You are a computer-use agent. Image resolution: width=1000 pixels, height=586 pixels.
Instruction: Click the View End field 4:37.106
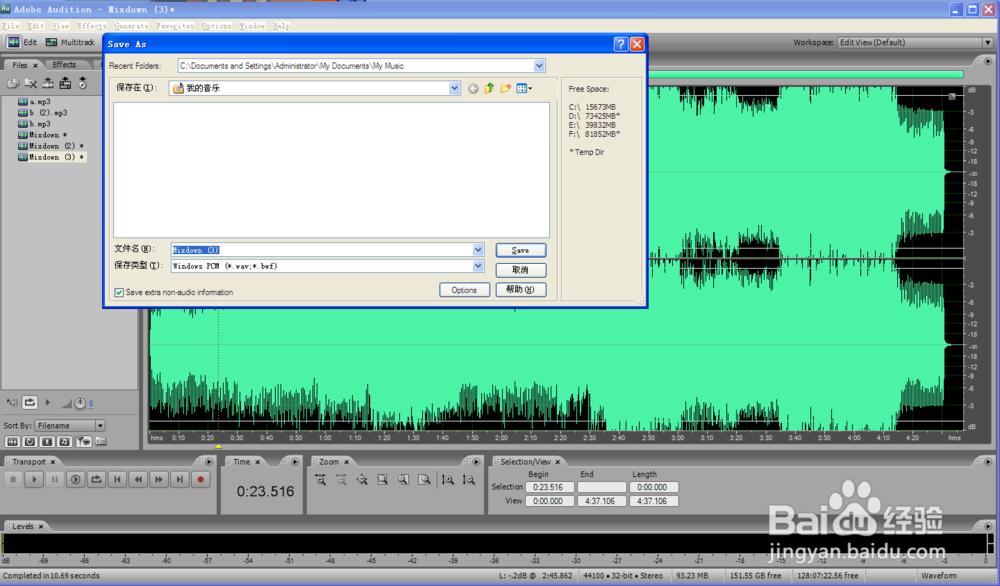[x=601, y=501]
